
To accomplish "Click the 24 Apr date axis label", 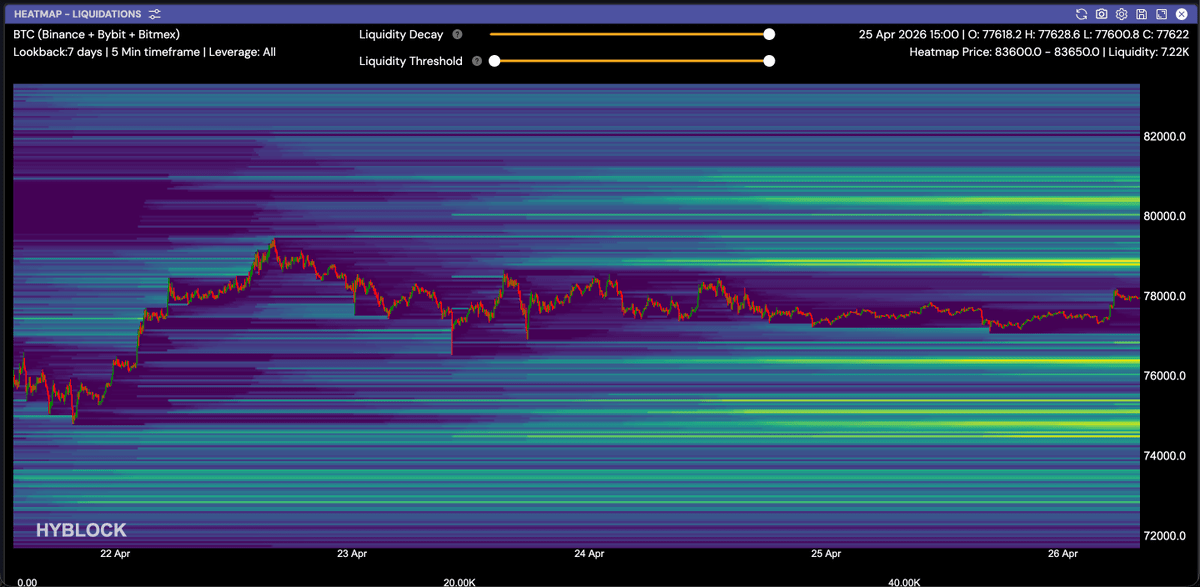I will (589, 553).
